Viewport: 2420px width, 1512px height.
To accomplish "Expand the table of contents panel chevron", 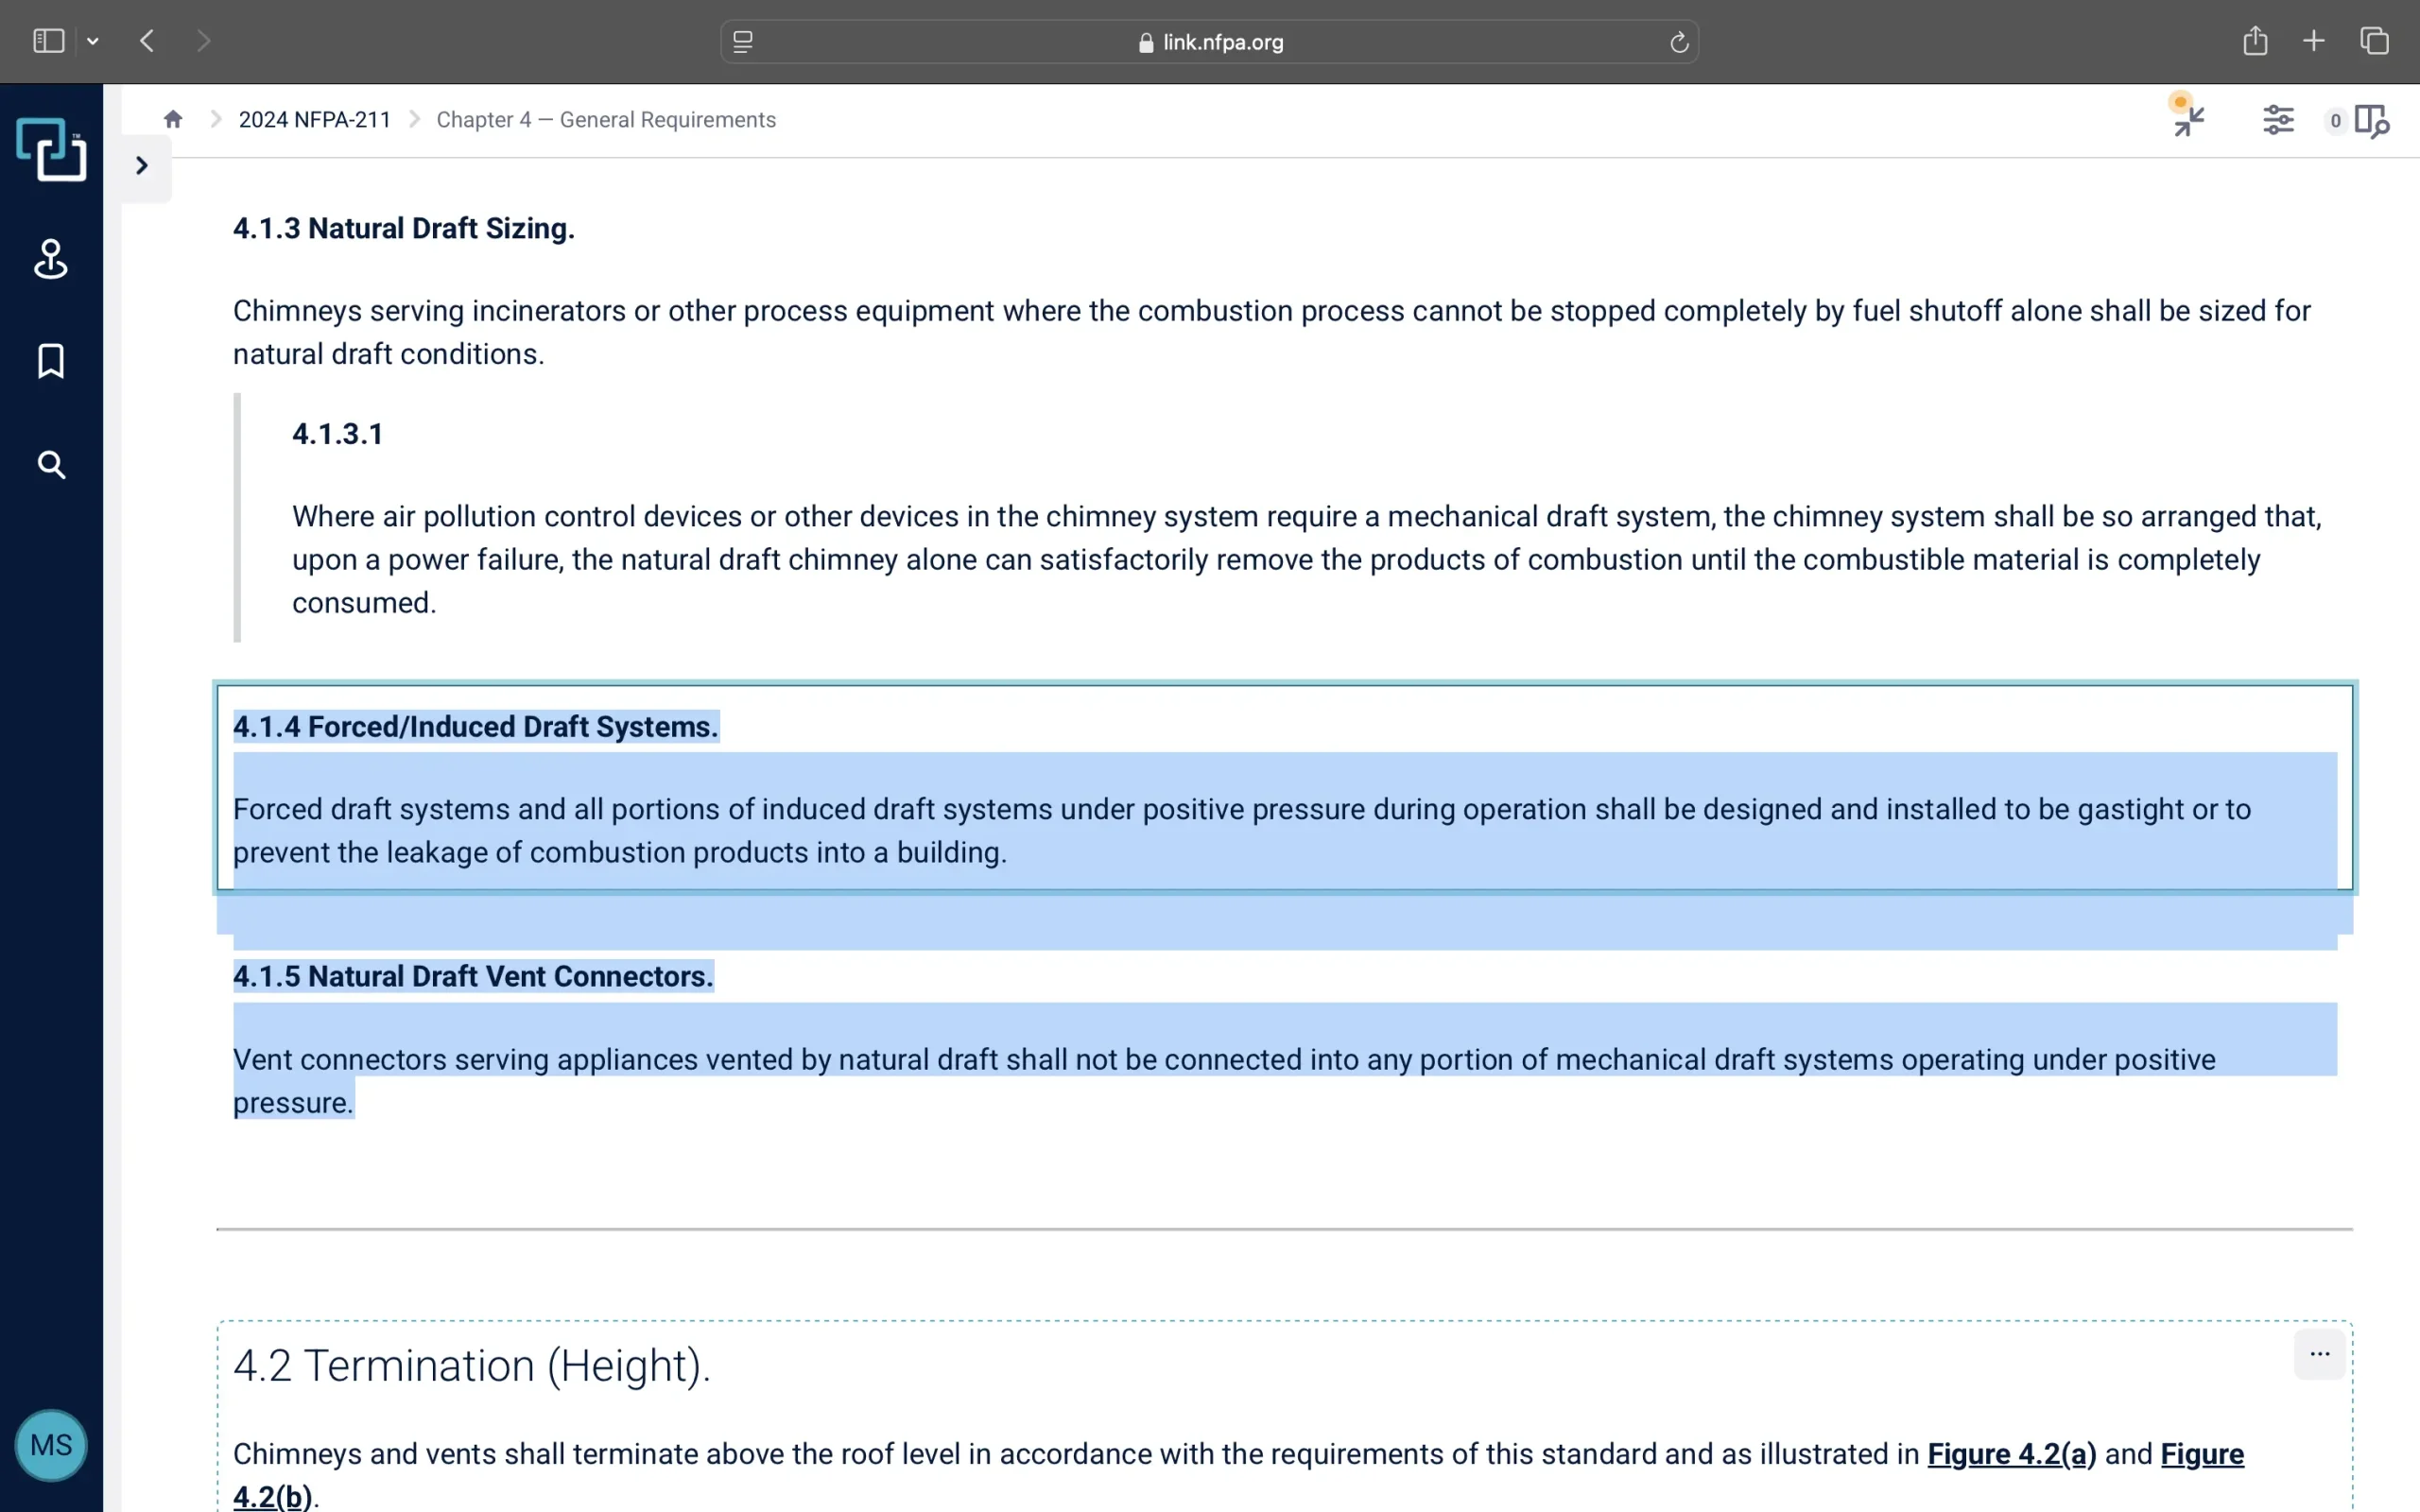I will tap(142, 165).
